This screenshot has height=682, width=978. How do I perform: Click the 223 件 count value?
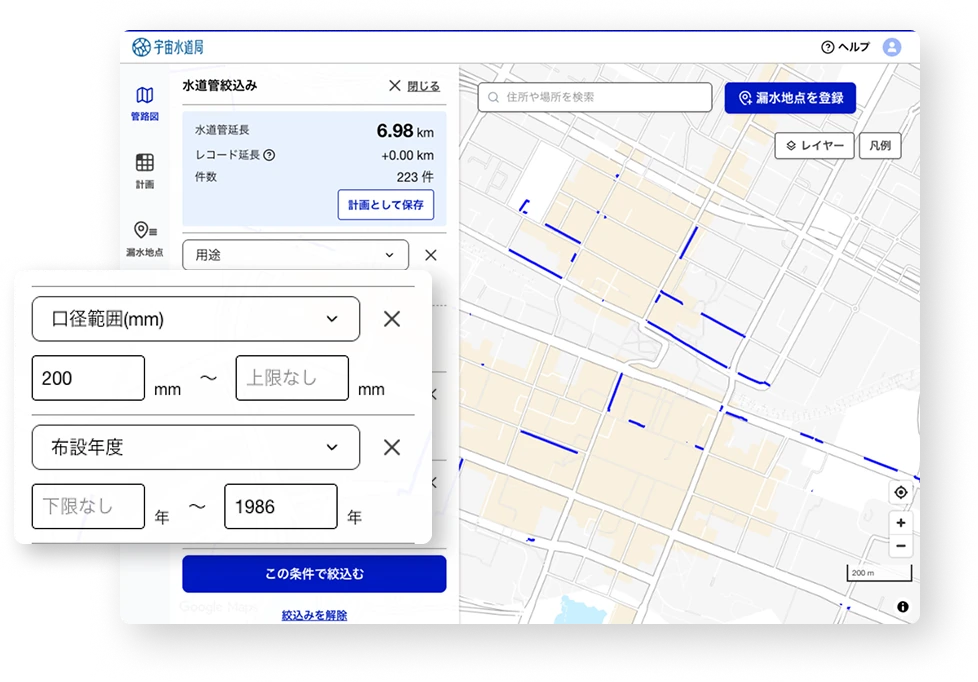pos(415,177)
